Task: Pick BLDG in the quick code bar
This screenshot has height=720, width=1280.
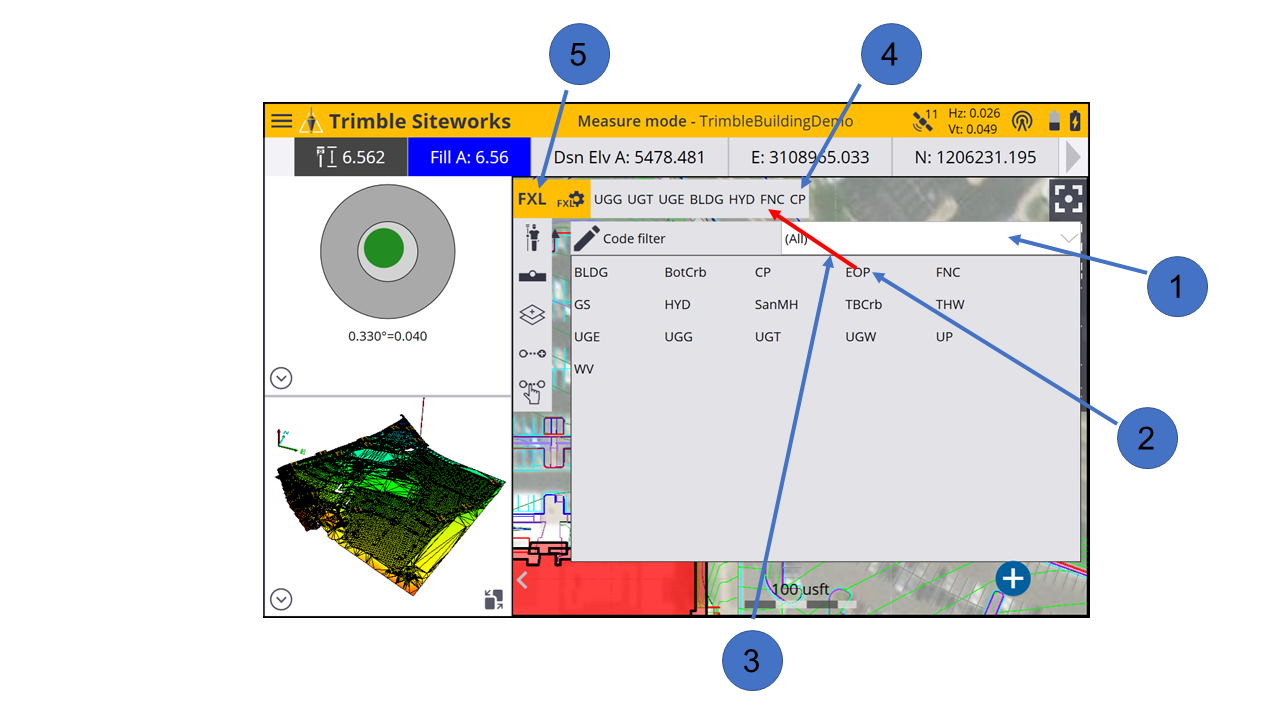Action: click(706, 199)
